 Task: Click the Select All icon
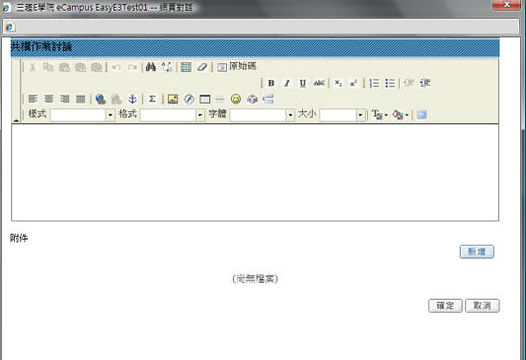pos(186,67)
